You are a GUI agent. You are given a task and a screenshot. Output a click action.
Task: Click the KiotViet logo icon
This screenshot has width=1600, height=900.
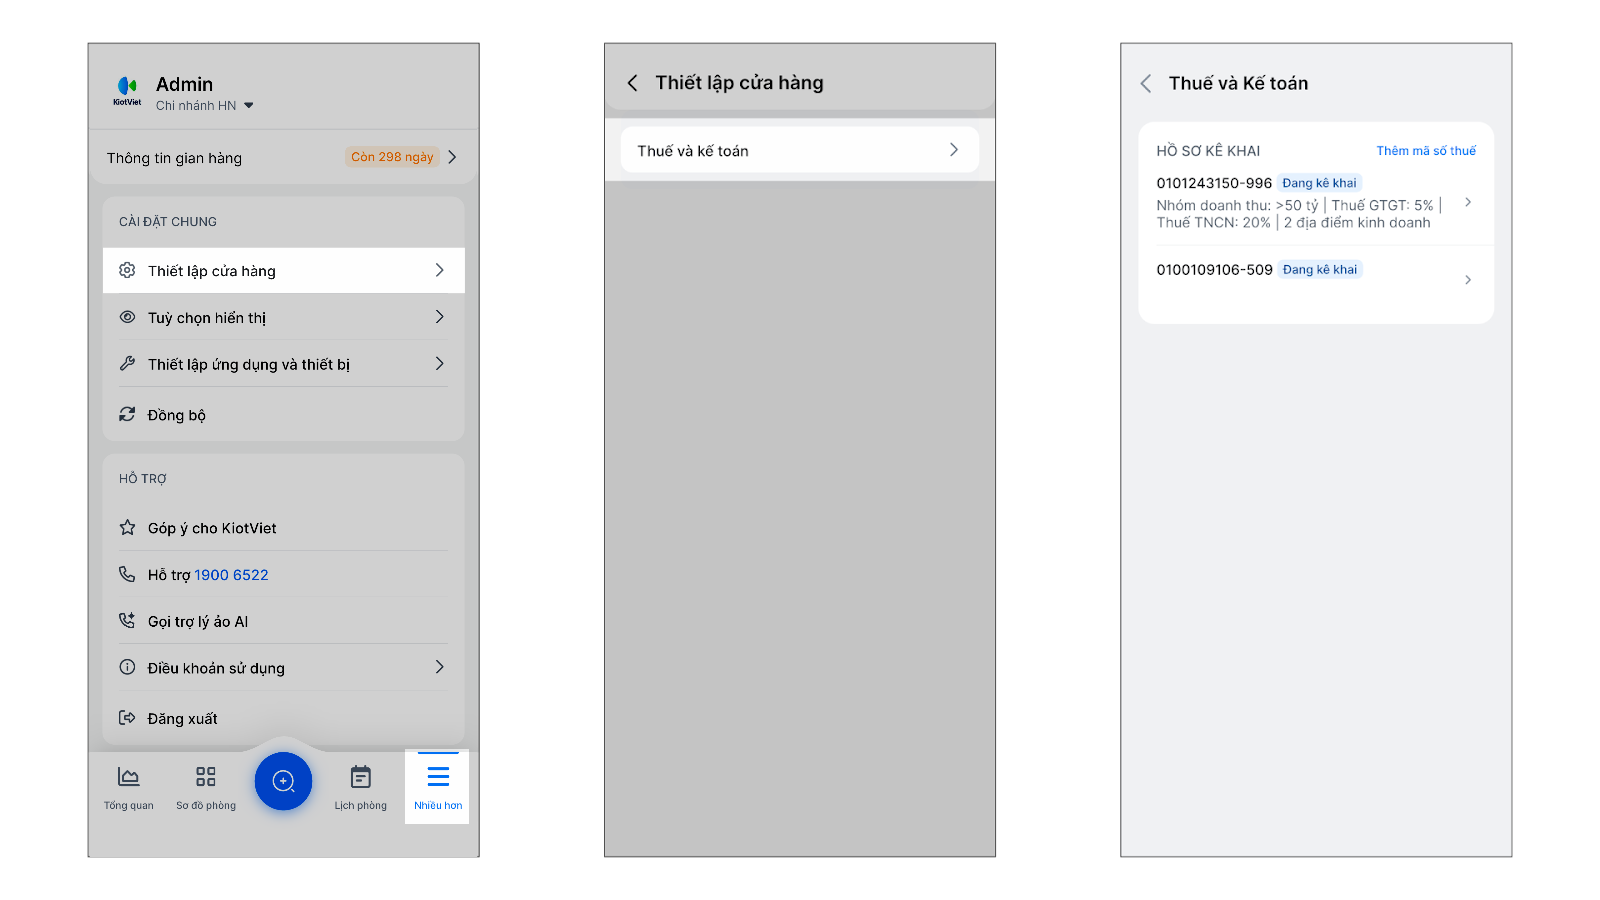click(x=127, y=89)
